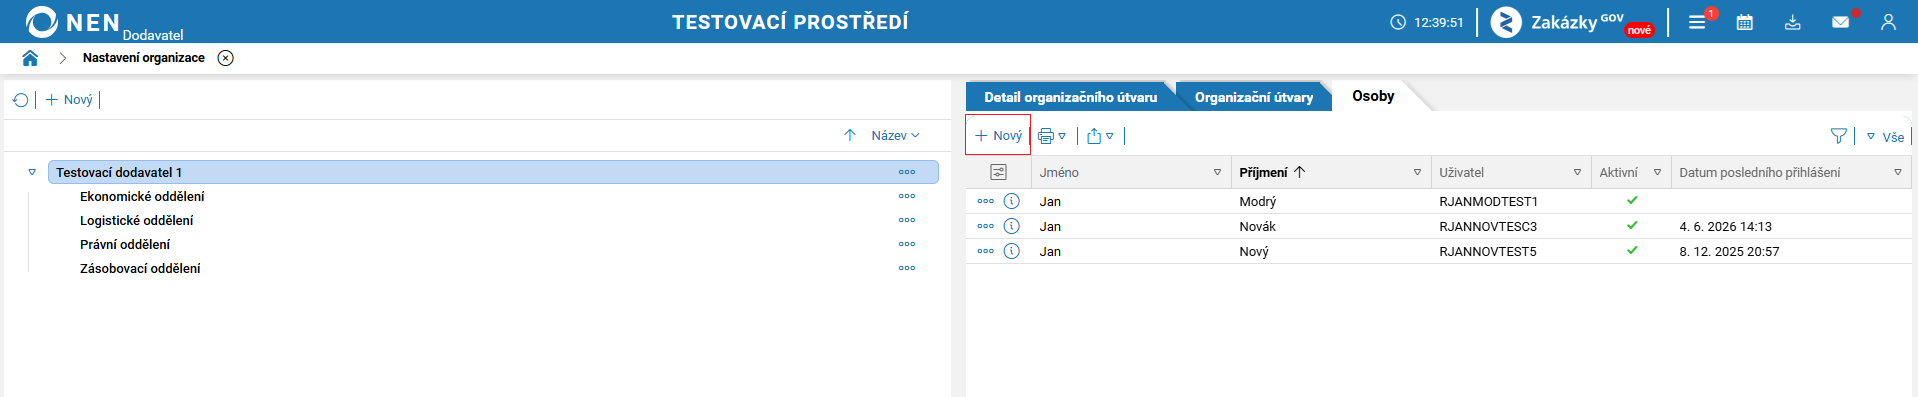Screen dimensions: 1918x397
Task: Open Uživatel column filter dropdown
Action: (1577, 172)
